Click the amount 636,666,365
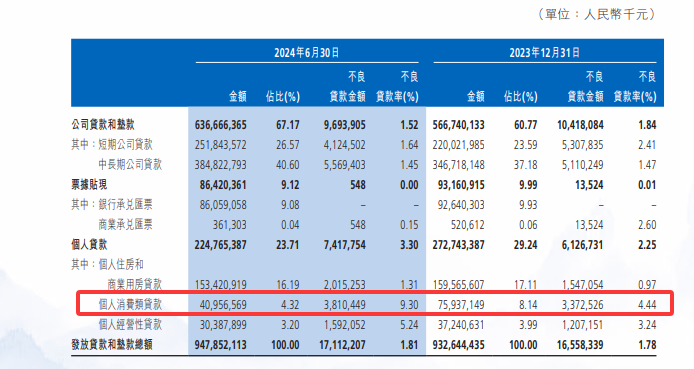The height and width of the screenshot is (369, 694). click(220, 125)
